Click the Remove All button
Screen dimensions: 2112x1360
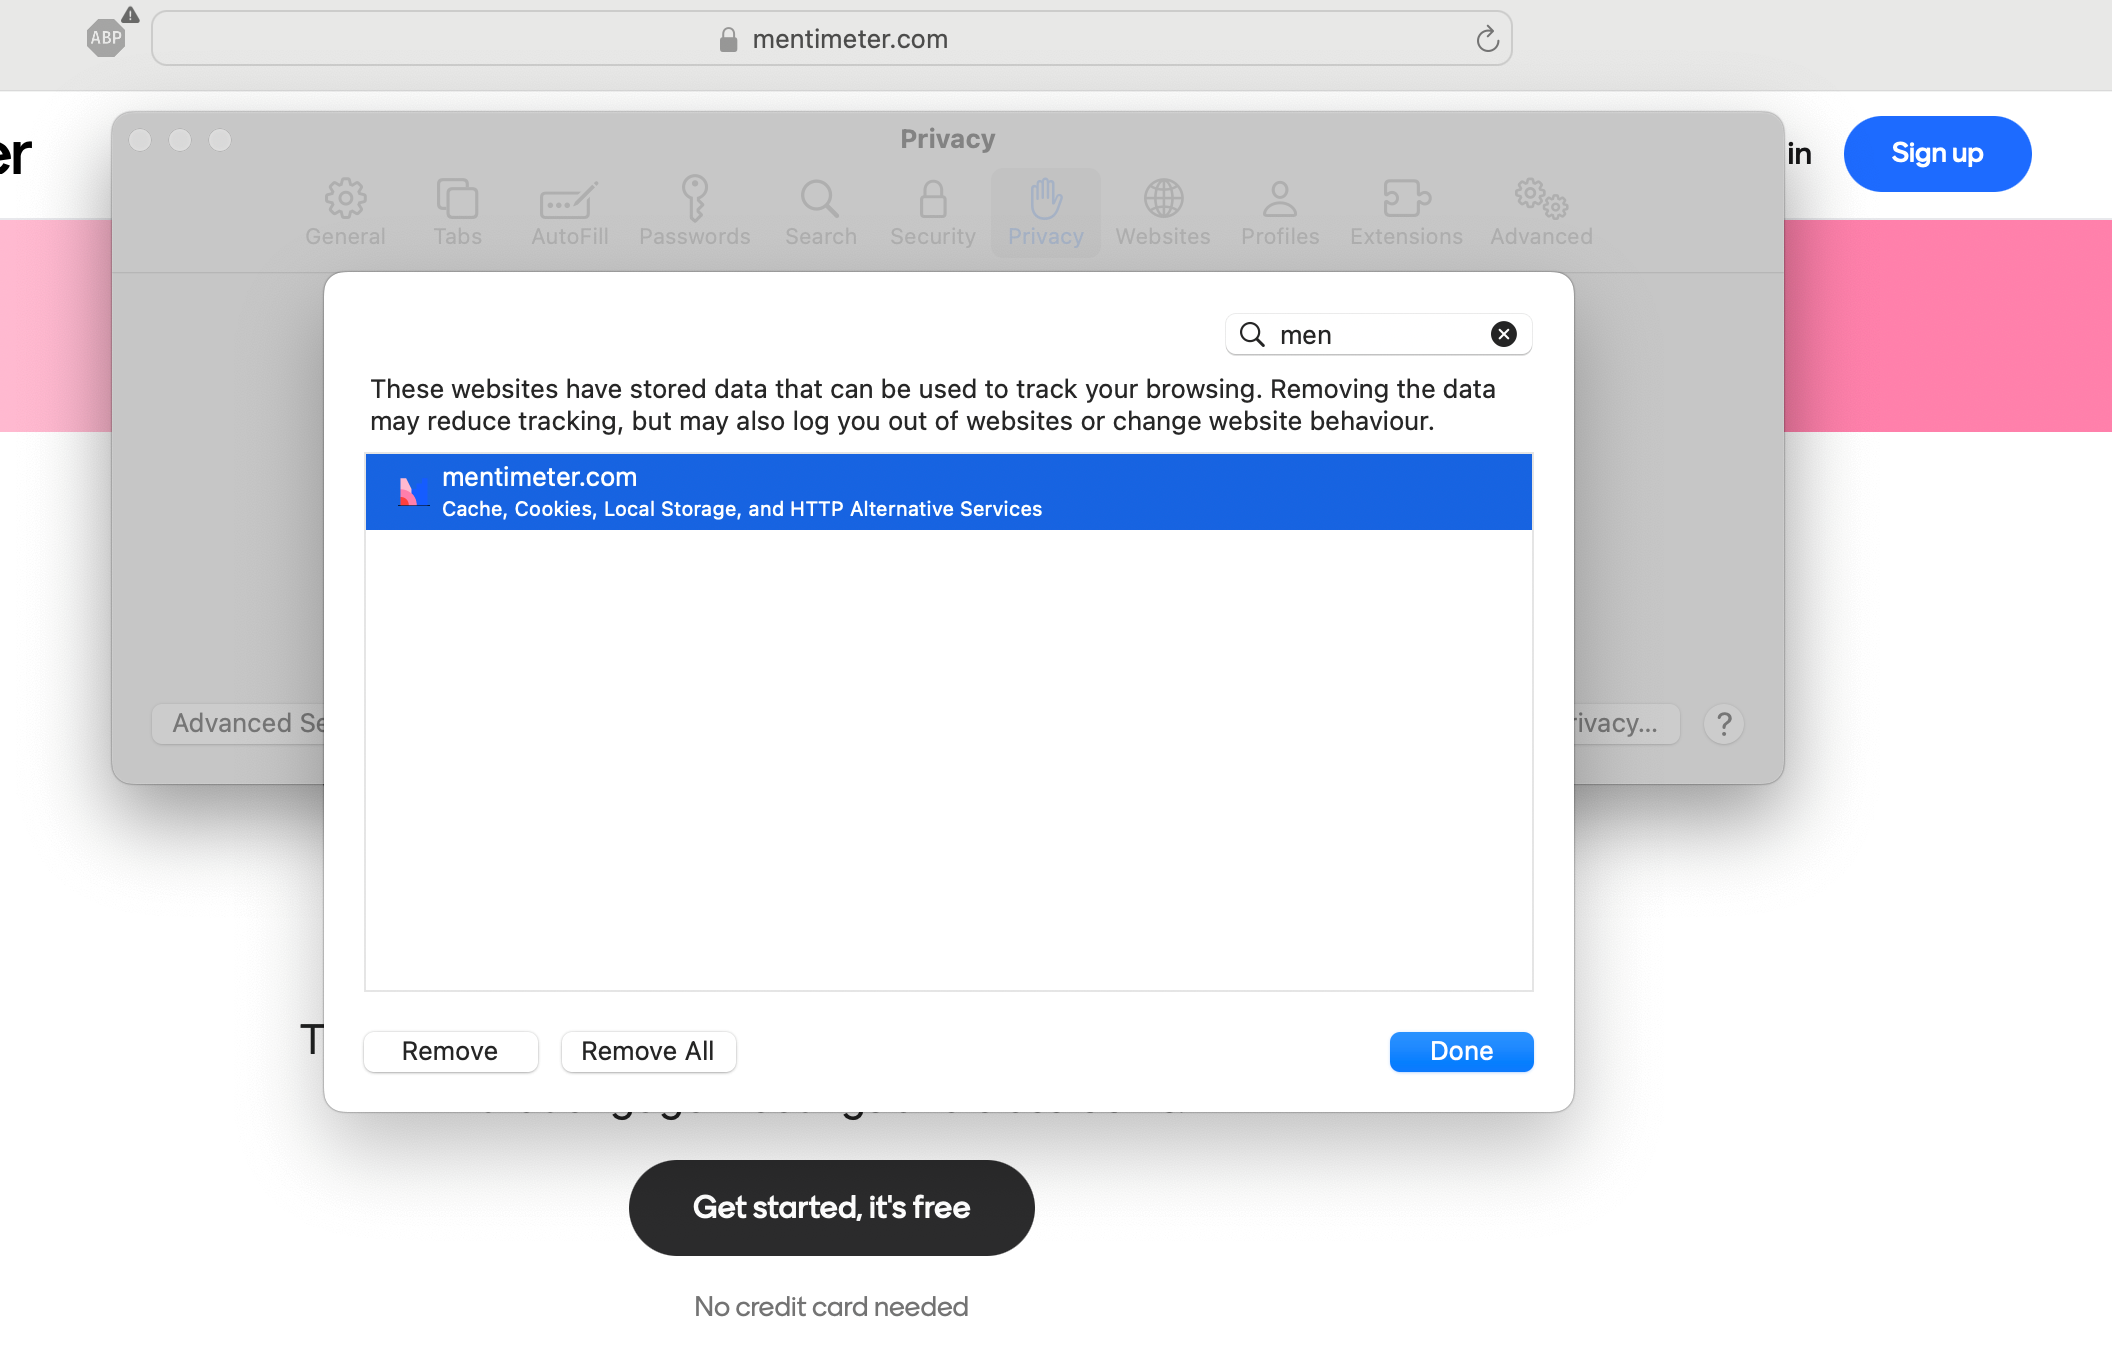coord(648,1051)
